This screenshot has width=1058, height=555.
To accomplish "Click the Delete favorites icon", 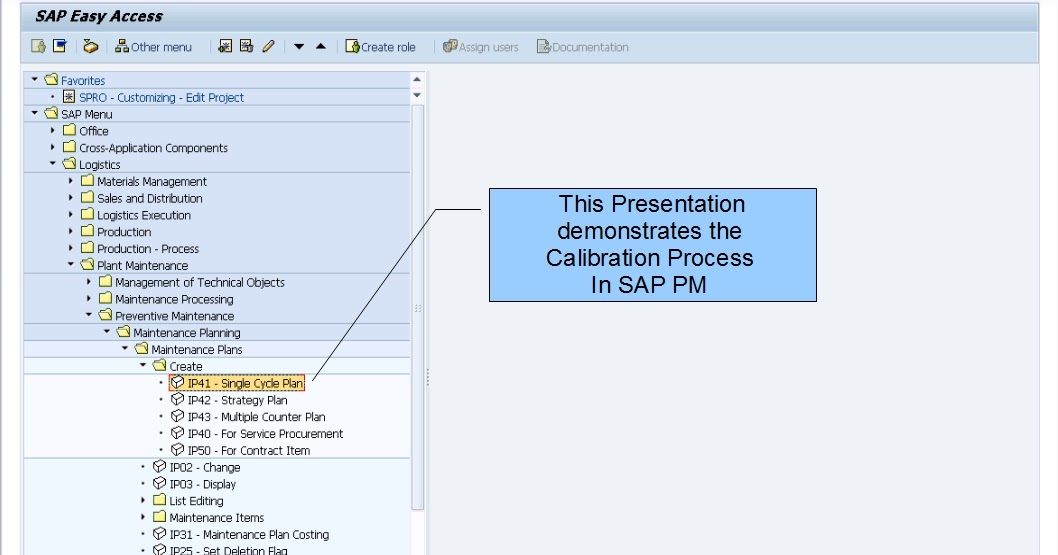I will [246, 47].
